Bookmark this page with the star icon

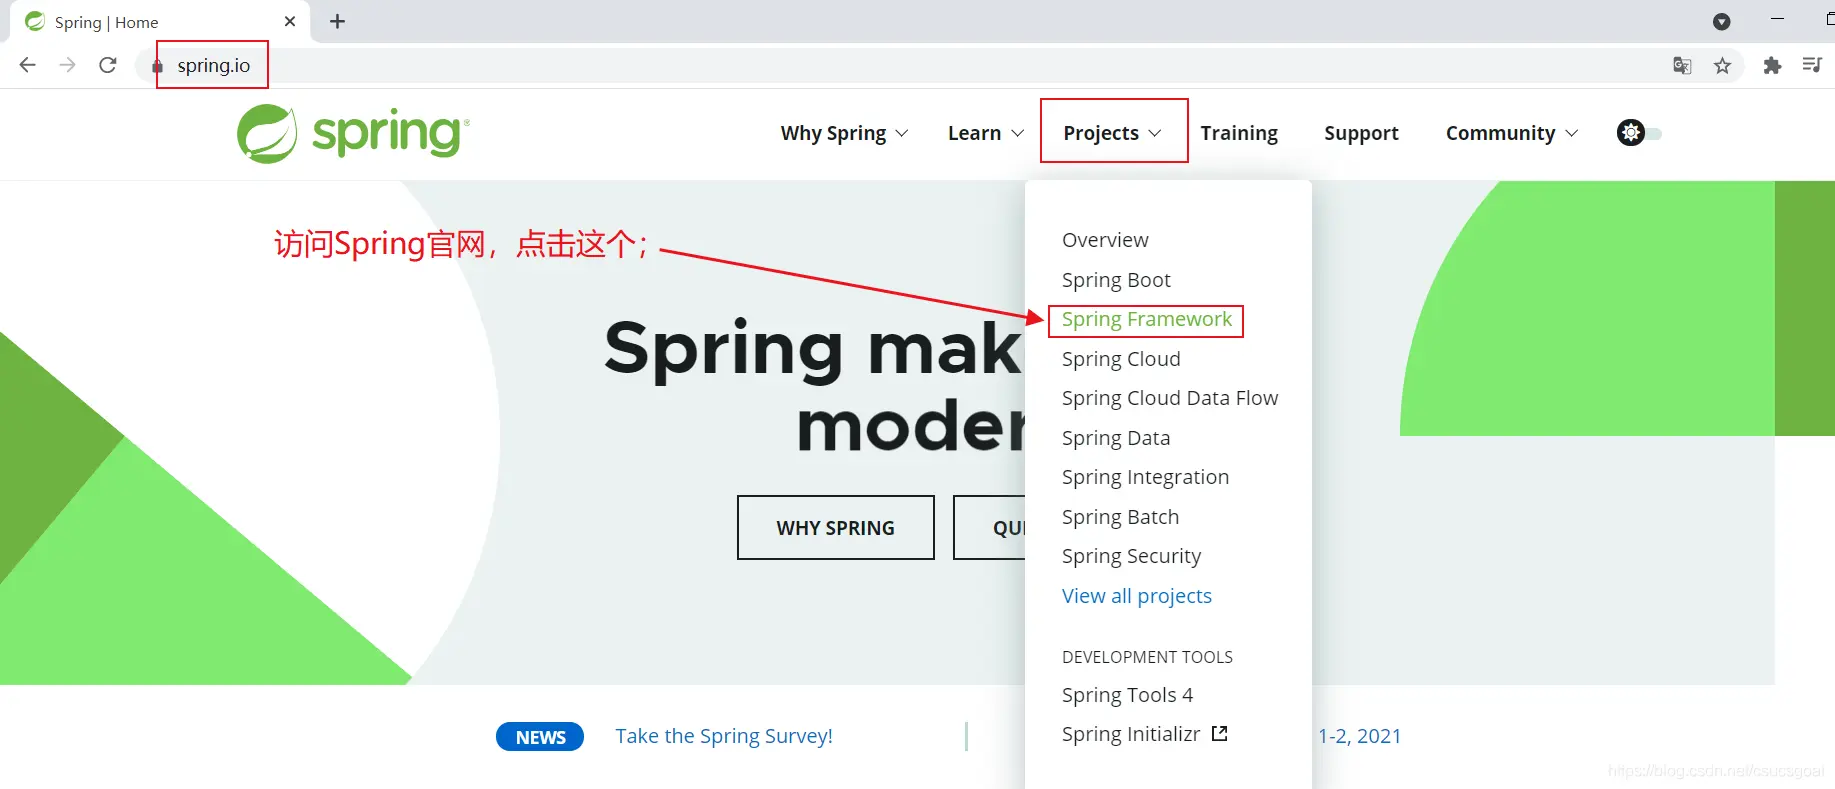(x=1722, y=65)
